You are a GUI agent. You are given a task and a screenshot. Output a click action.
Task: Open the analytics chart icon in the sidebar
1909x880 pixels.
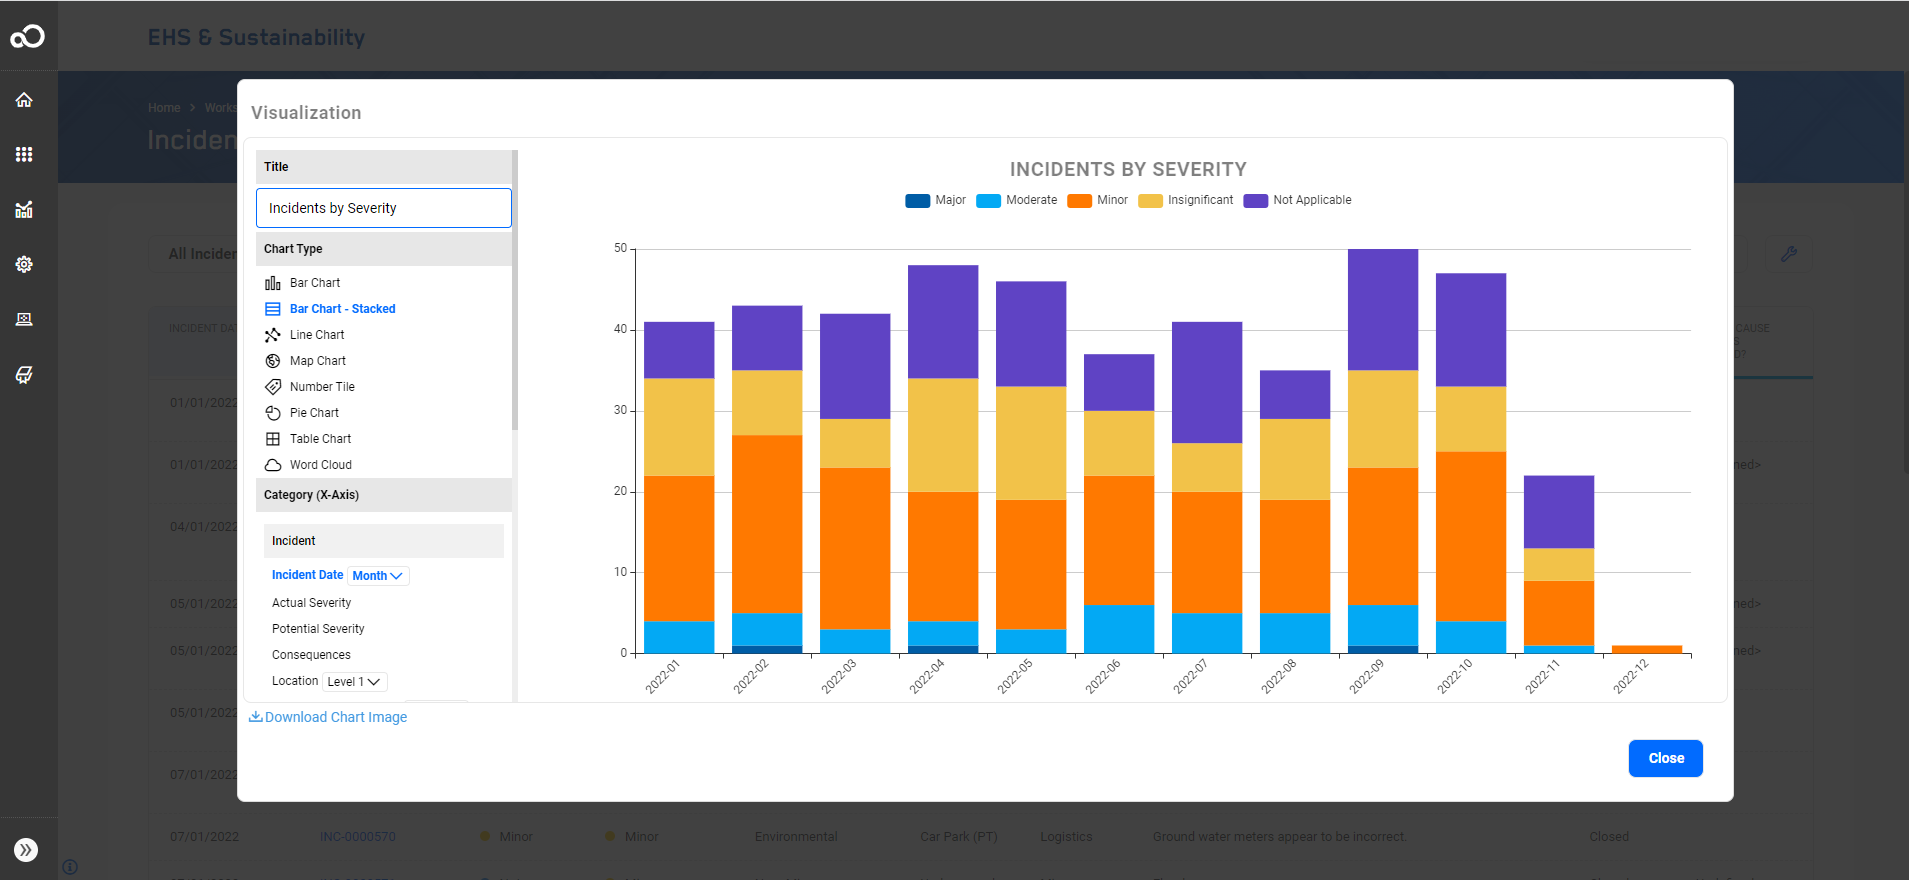(24, 209)
